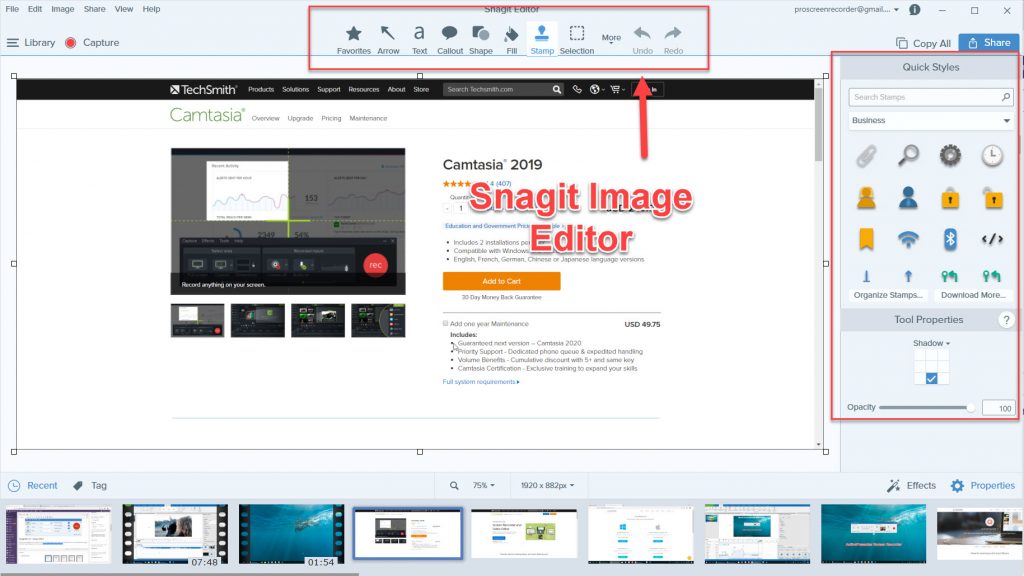
Task: Open the video thumbnail labeled 07:48
Action: pos(175,534)
